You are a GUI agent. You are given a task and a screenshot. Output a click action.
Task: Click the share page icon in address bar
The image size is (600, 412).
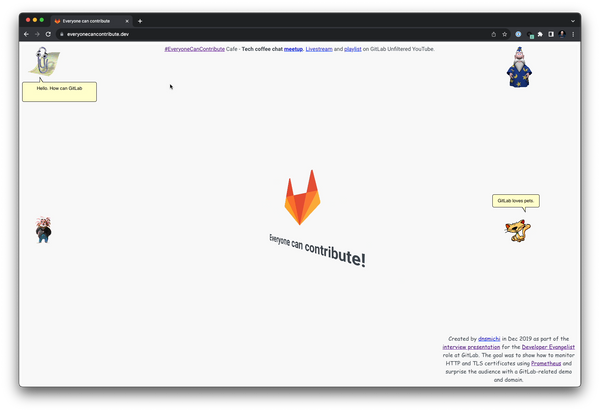pos(493,34)
